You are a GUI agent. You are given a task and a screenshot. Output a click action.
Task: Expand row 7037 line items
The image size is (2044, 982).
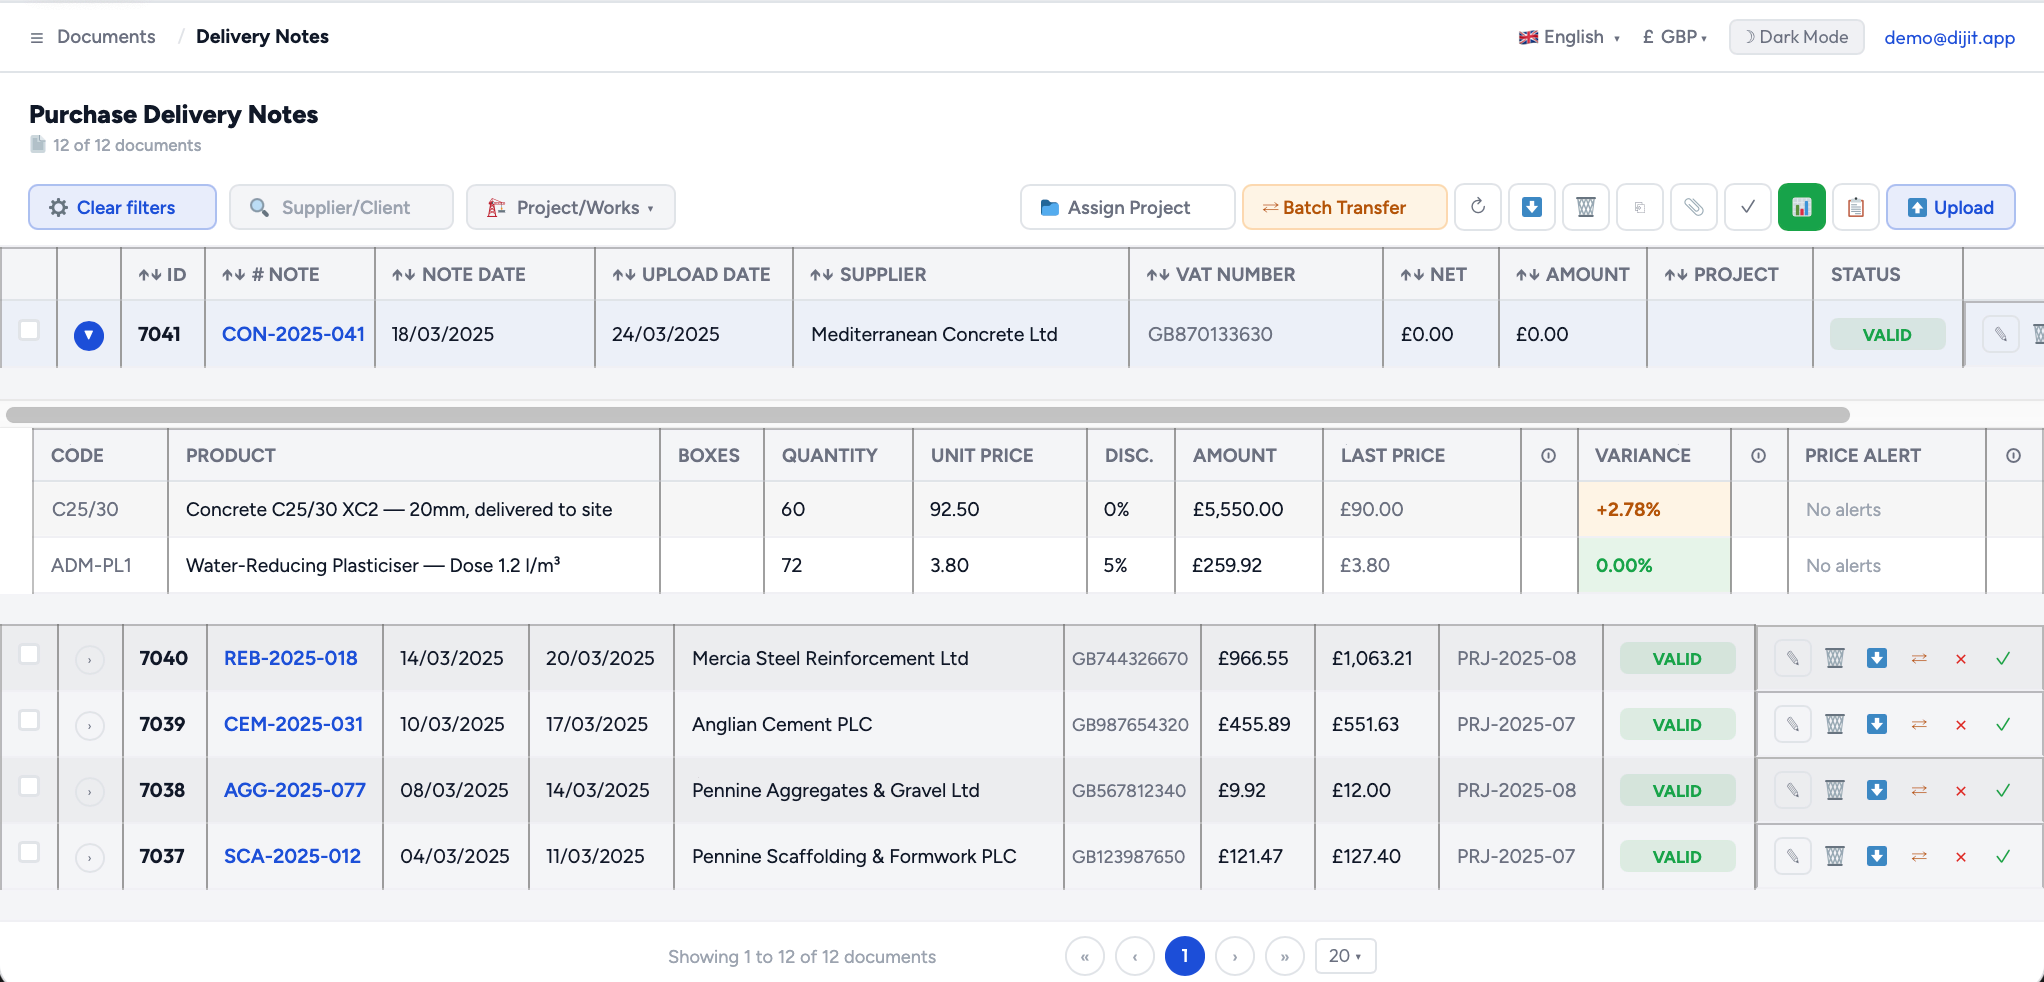pos(90,857)
